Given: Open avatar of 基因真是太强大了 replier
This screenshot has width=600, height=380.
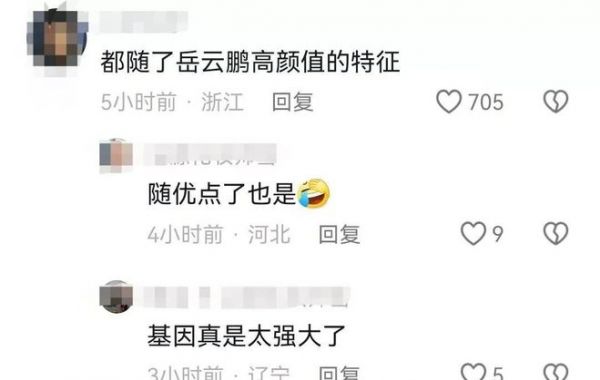Looking at the screenshot, I should (116, 297).
